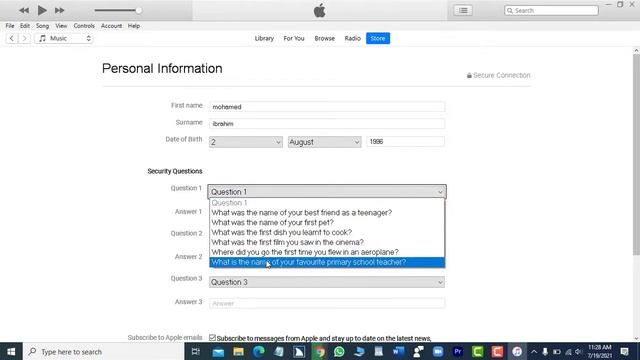Open the Help menu
This screenshot has height=360, width=640.
click(x=134, y=26)
